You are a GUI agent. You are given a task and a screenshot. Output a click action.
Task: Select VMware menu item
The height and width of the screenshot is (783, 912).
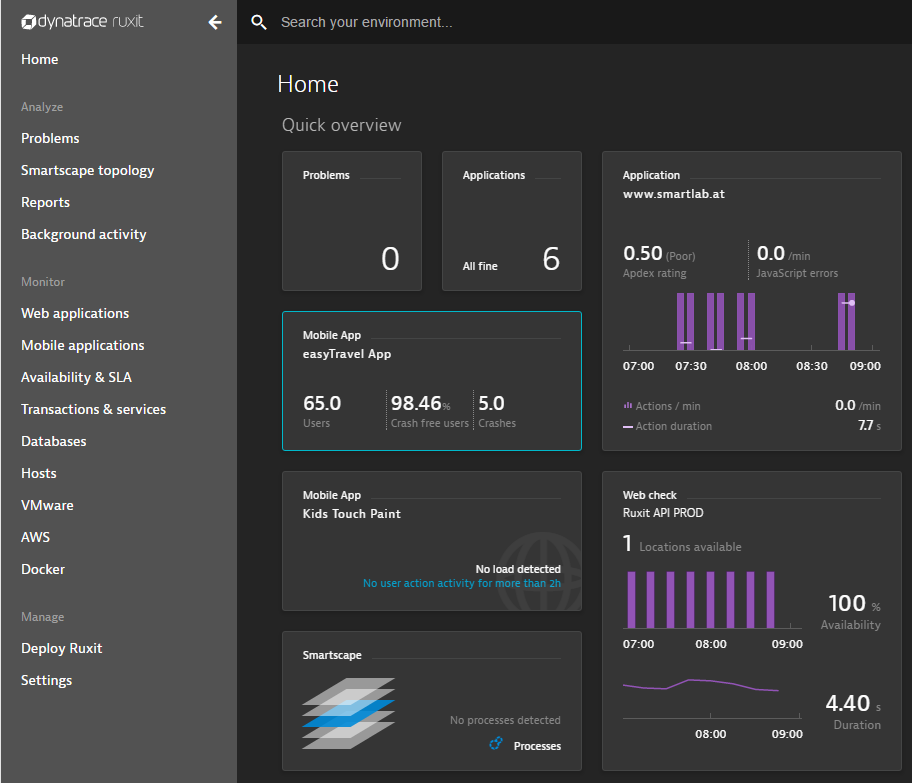coord(47,505)
